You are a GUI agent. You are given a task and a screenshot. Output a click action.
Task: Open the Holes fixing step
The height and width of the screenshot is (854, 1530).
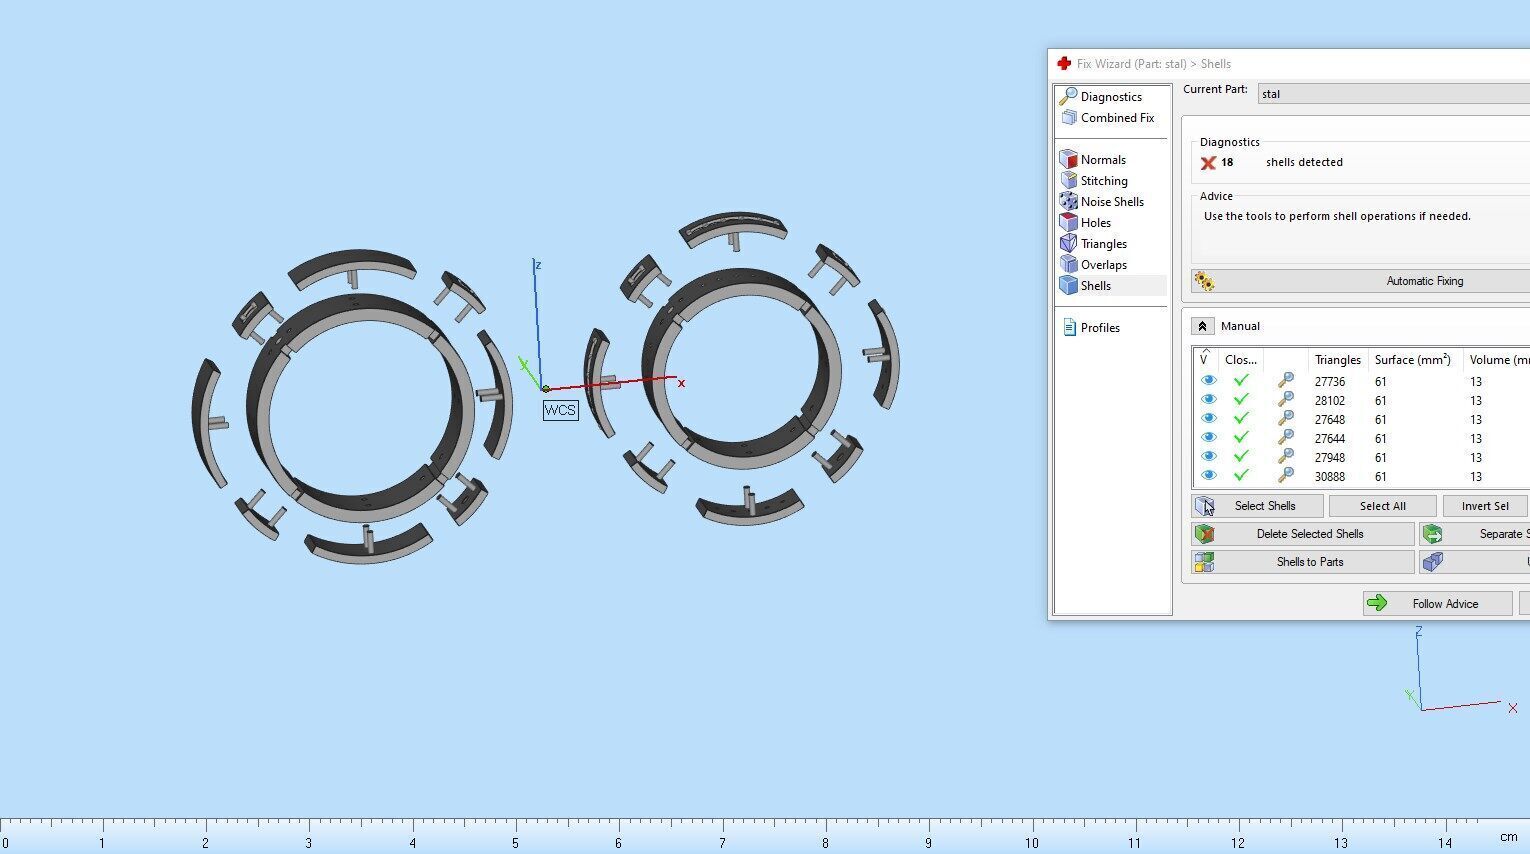pyautogui.click(x=1096, y=223)
